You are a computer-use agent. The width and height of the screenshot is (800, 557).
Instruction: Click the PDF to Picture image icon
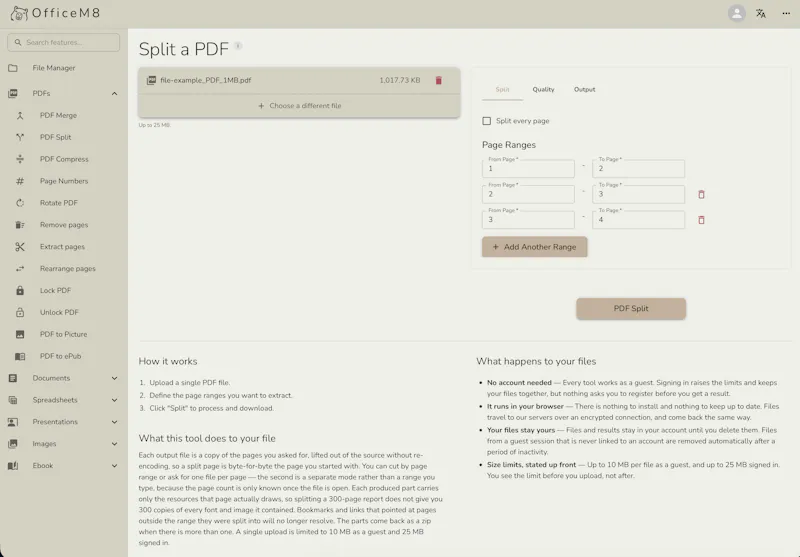click(20, 334)
